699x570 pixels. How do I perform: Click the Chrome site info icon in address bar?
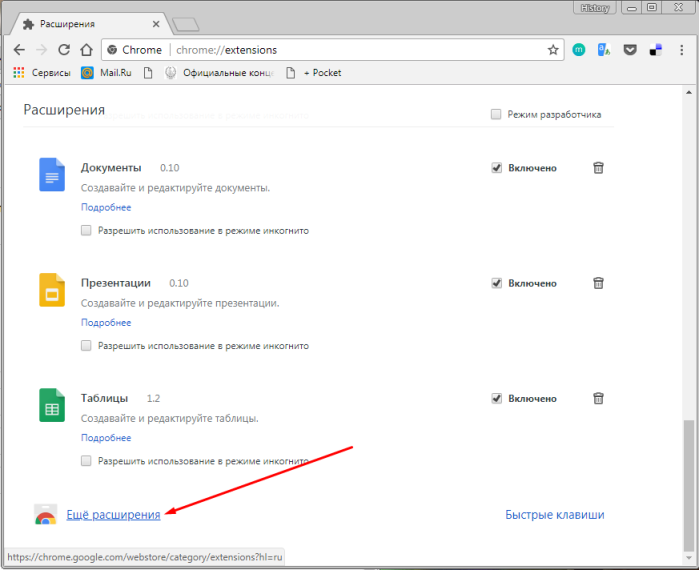[112, 50]
